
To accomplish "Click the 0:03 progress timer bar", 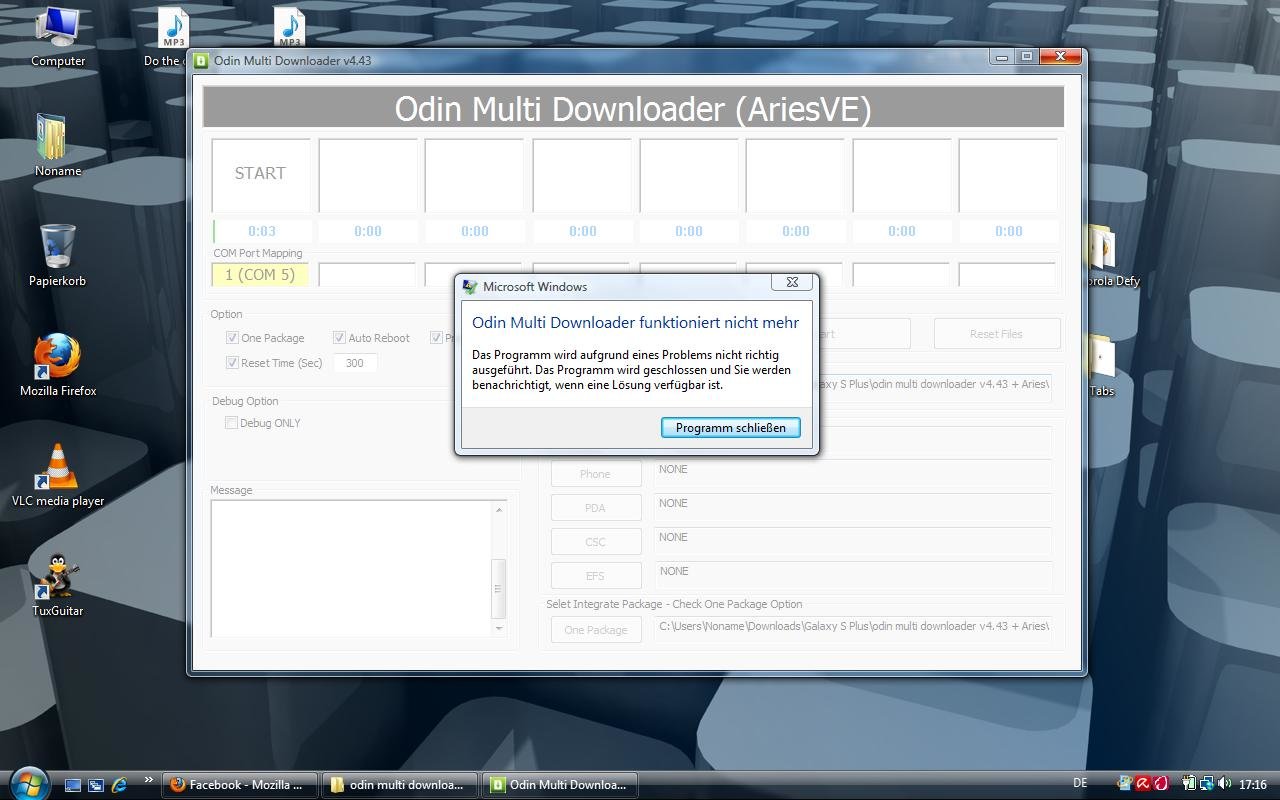I will pyautogui.click(x=261, y=231).
